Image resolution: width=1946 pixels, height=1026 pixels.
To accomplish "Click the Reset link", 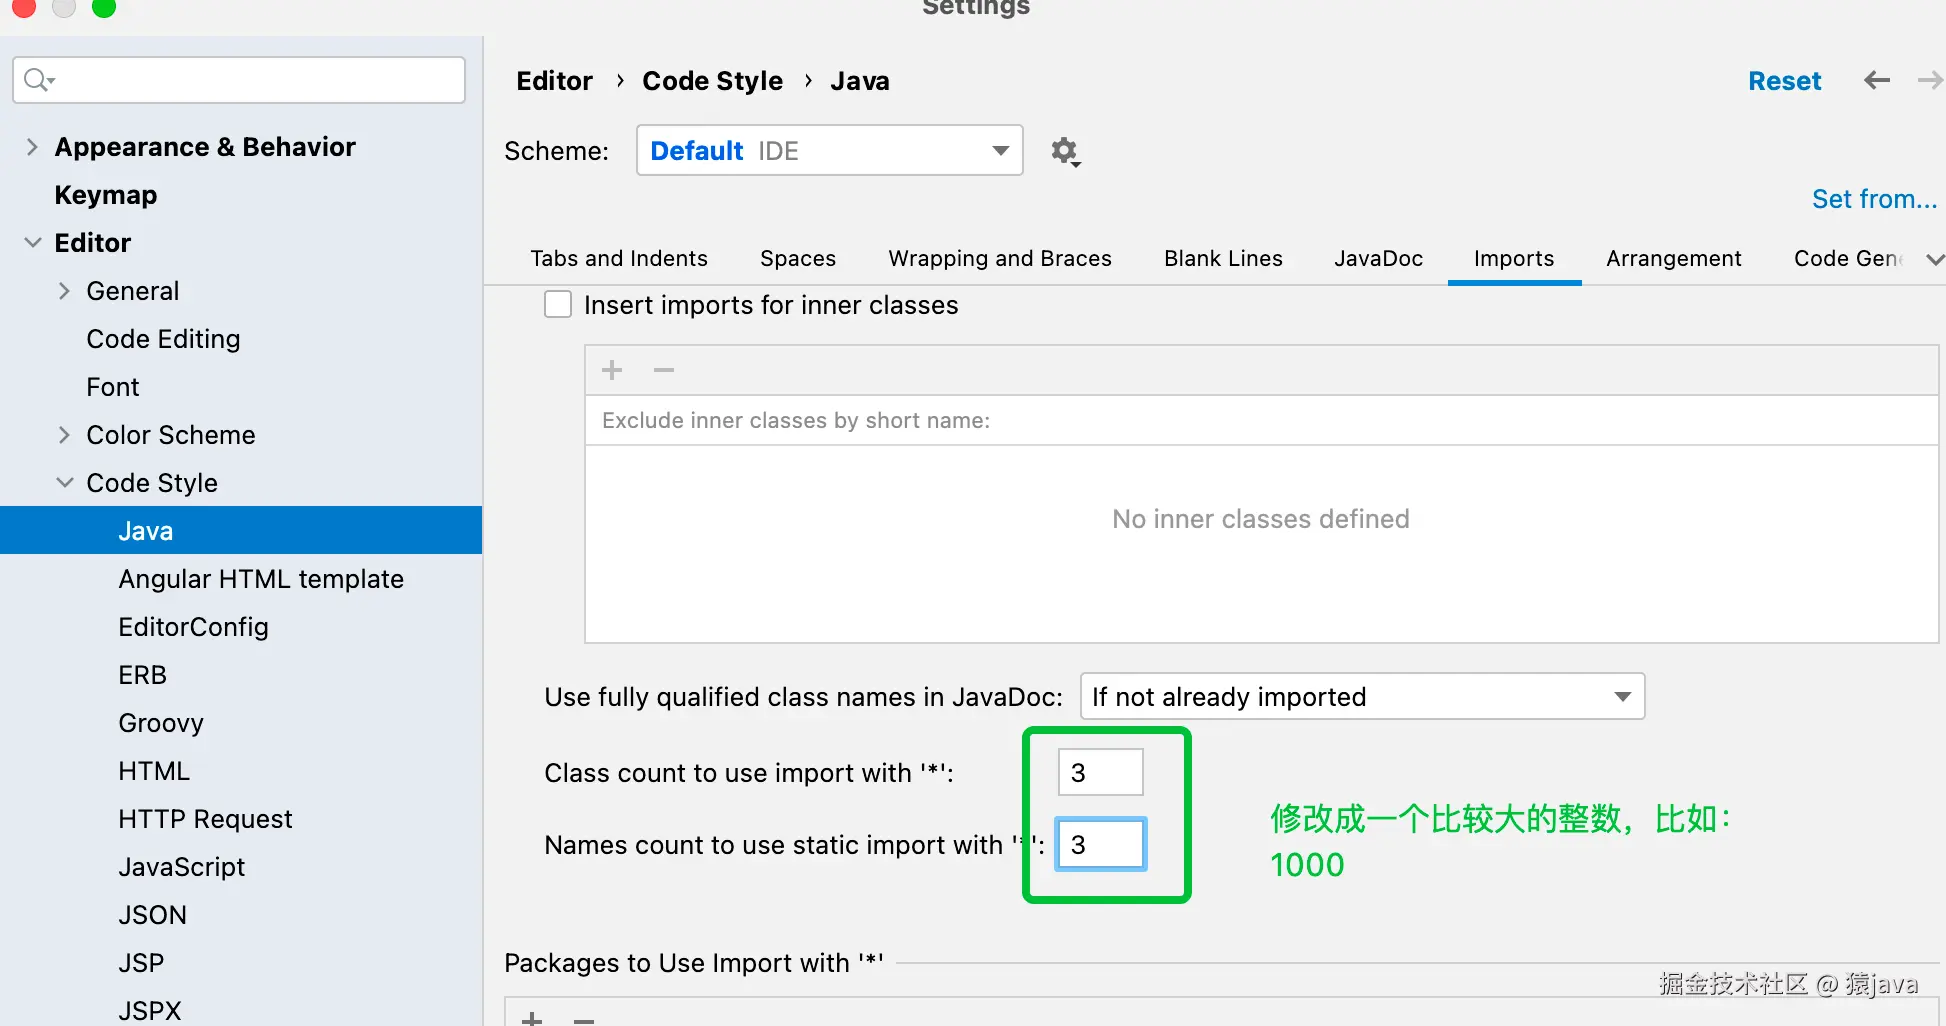I will [1784, 81].
